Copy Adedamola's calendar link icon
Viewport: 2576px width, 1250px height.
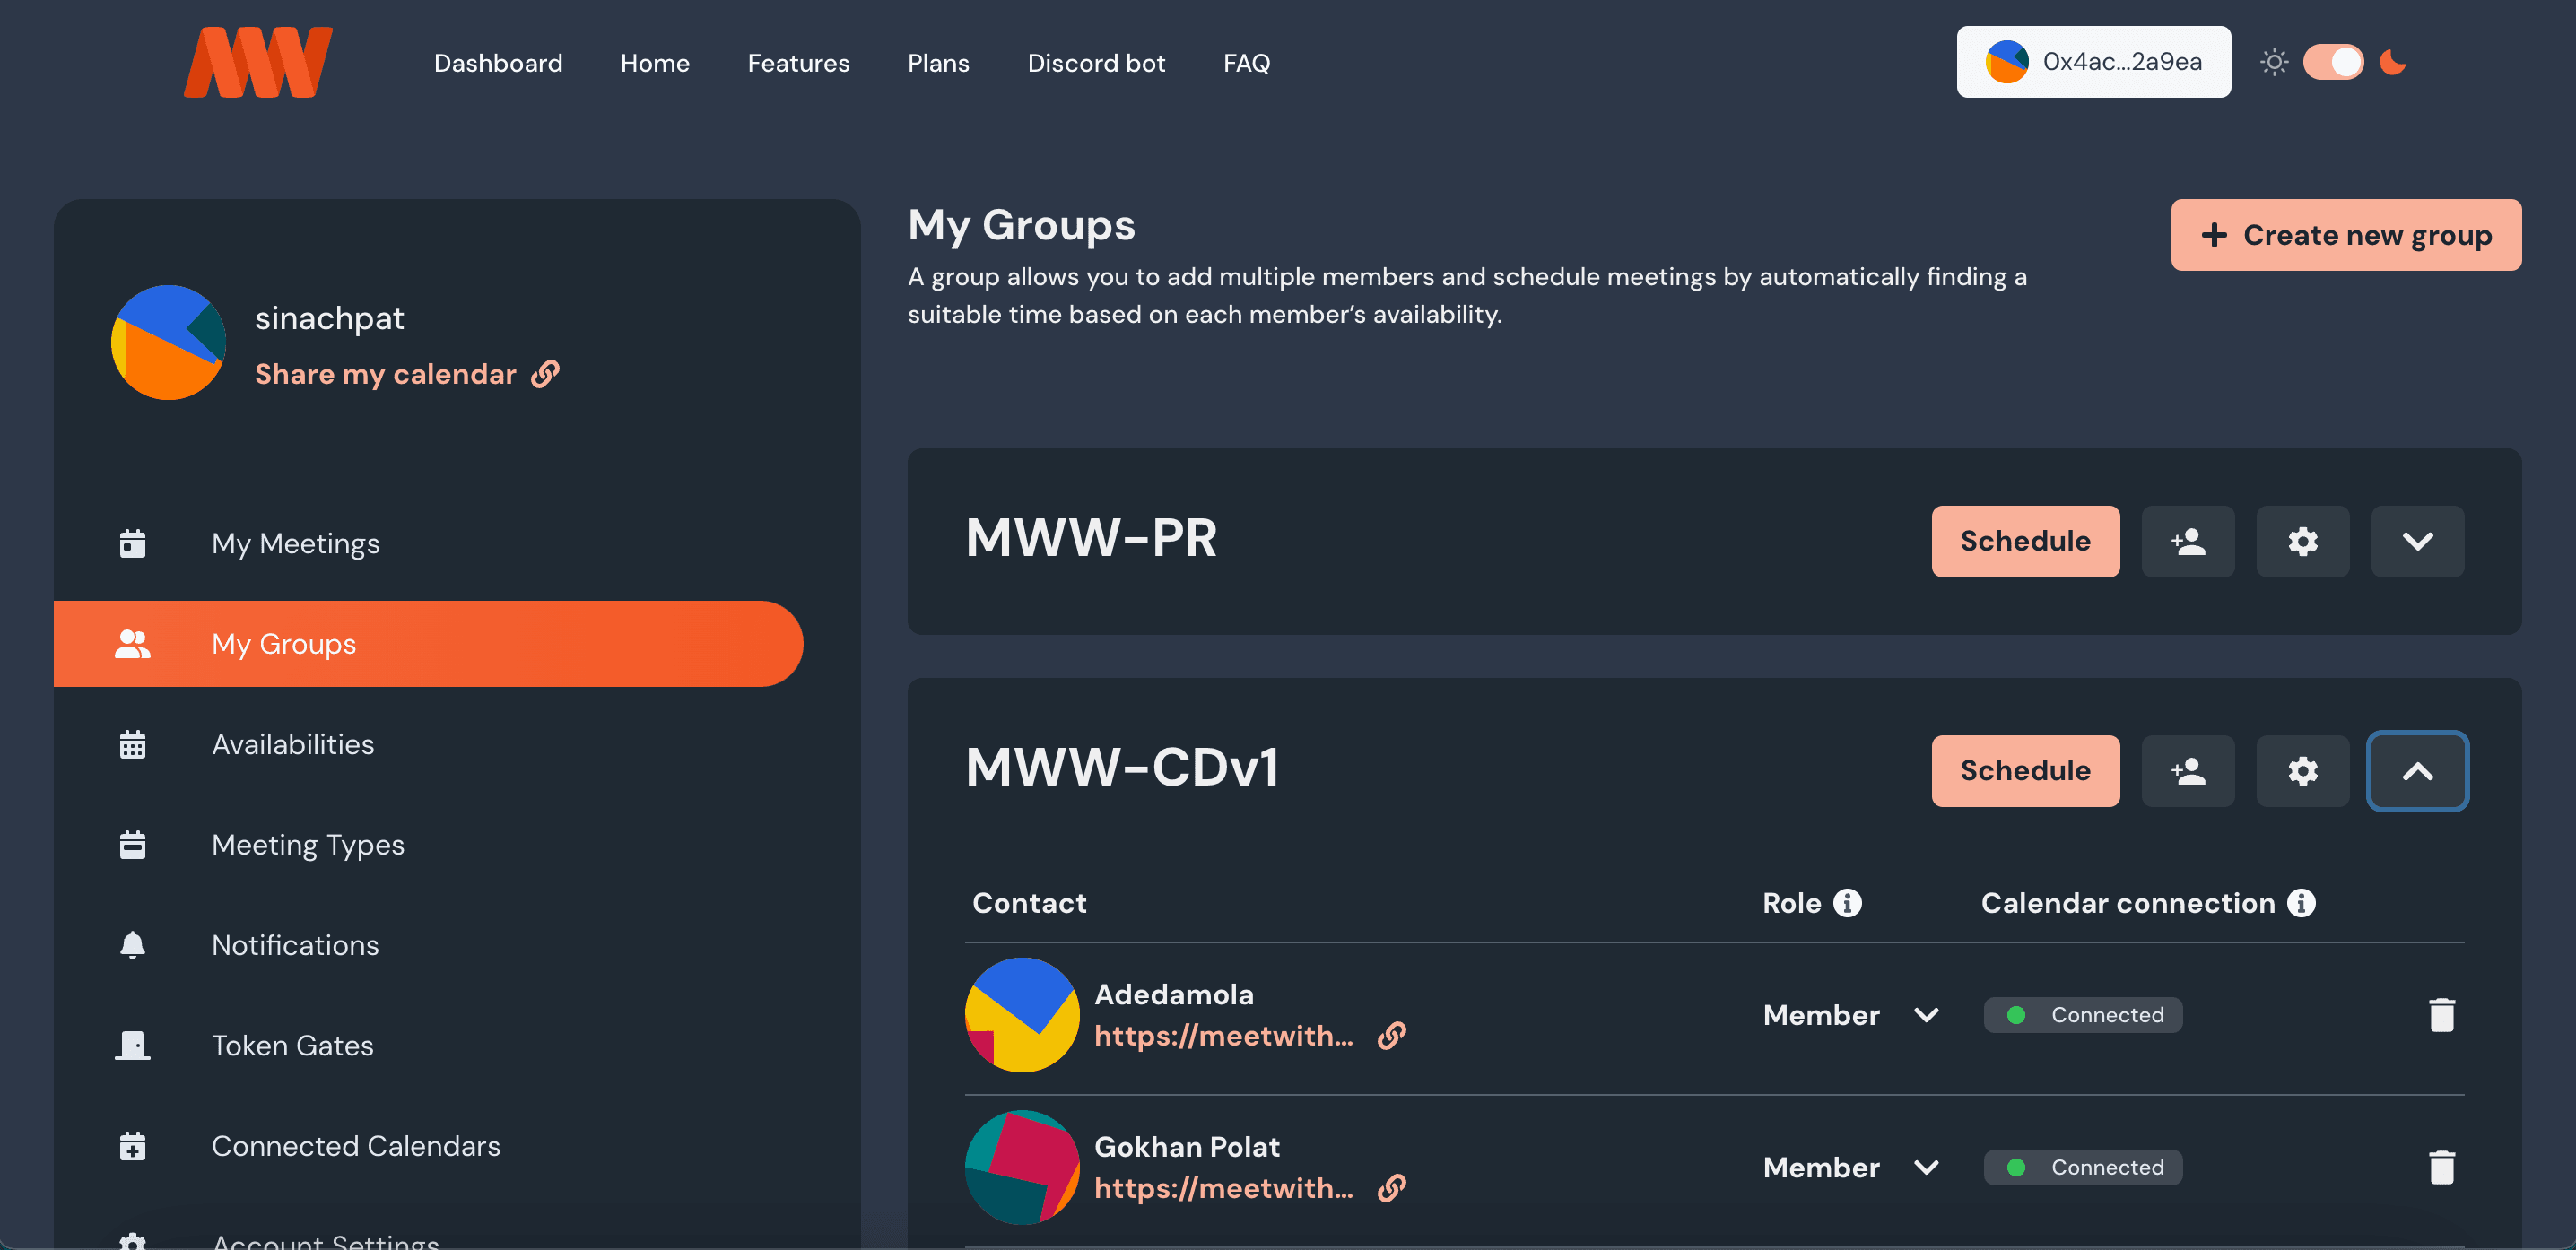click(1392, 1035)
